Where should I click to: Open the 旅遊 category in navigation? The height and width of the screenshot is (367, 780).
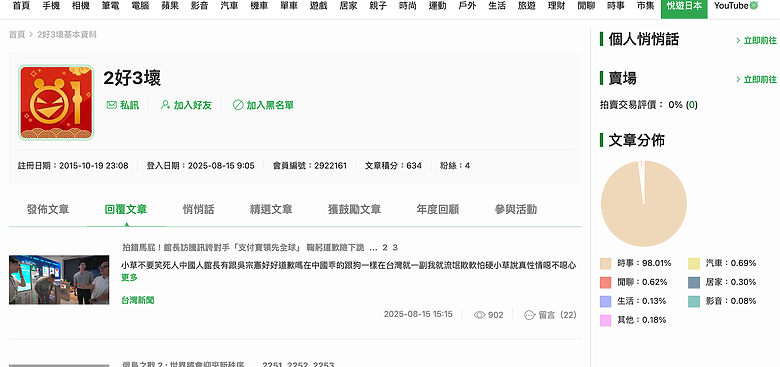(x=527, y=6)
